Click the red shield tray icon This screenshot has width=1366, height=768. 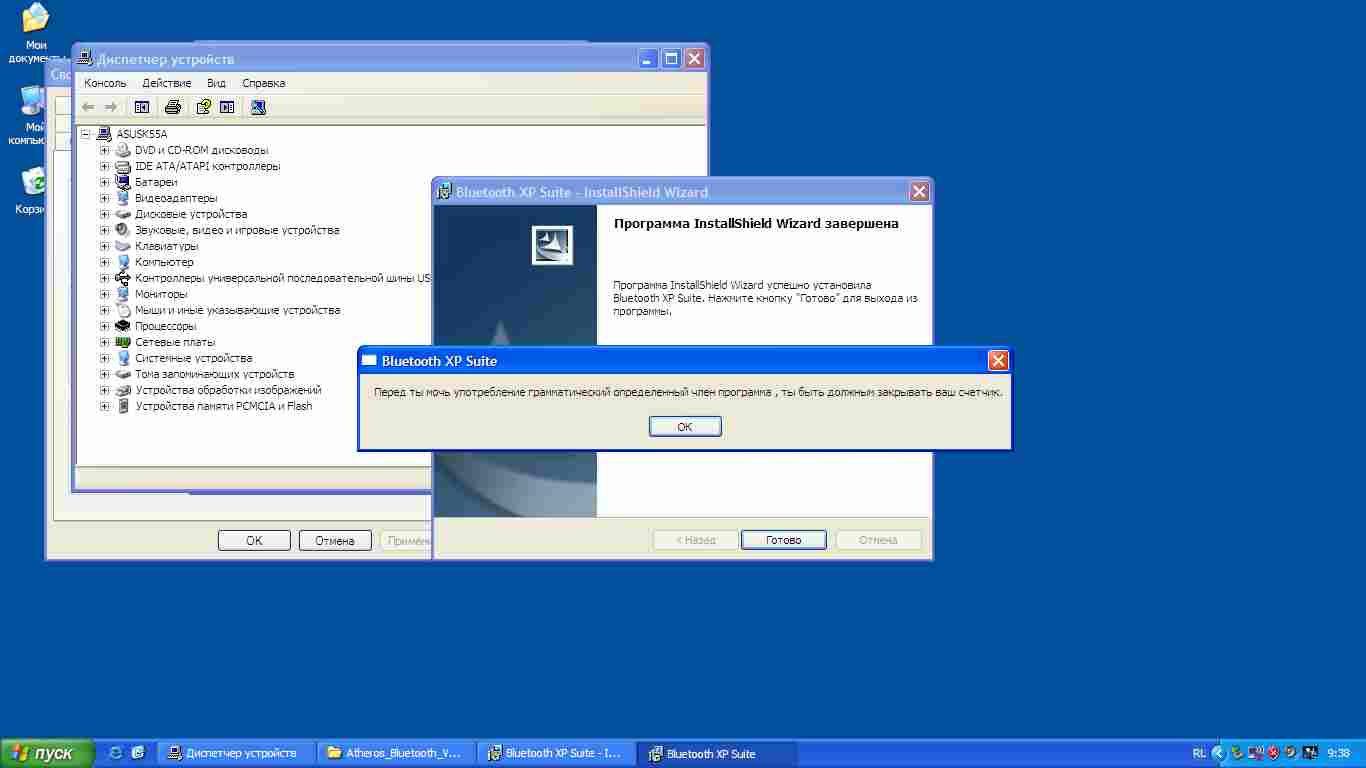pos(1273,753)
